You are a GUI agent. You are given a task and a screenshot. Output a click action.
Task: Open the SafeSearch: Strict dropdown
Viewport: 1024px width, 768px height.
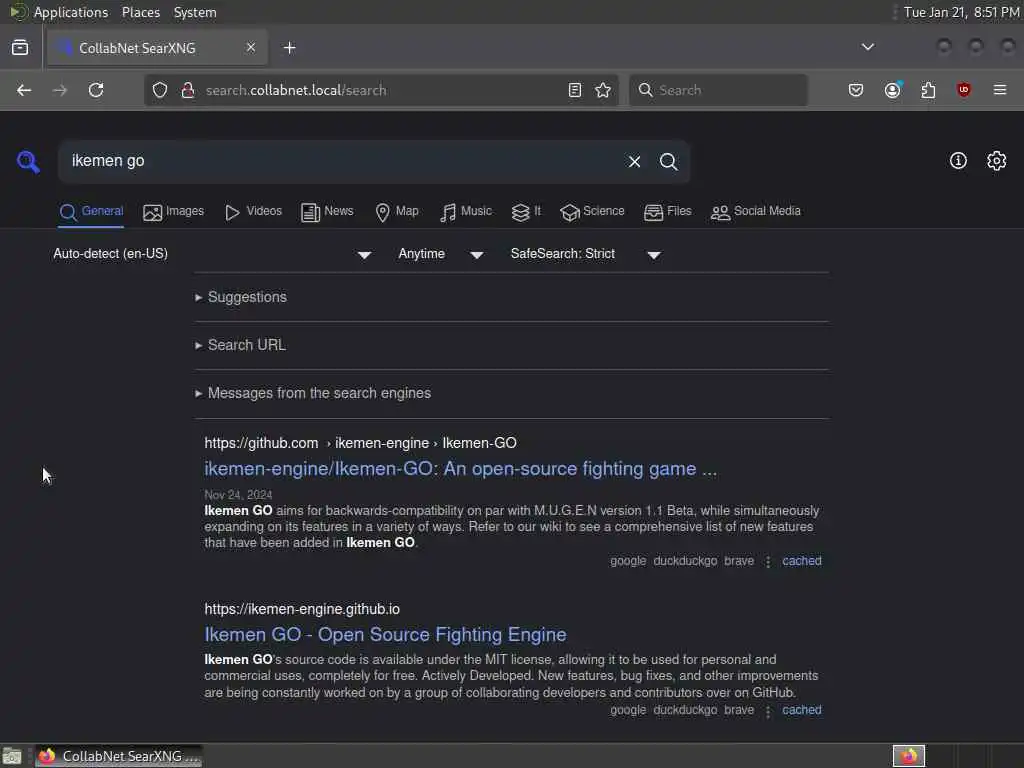tap(585, 254)
